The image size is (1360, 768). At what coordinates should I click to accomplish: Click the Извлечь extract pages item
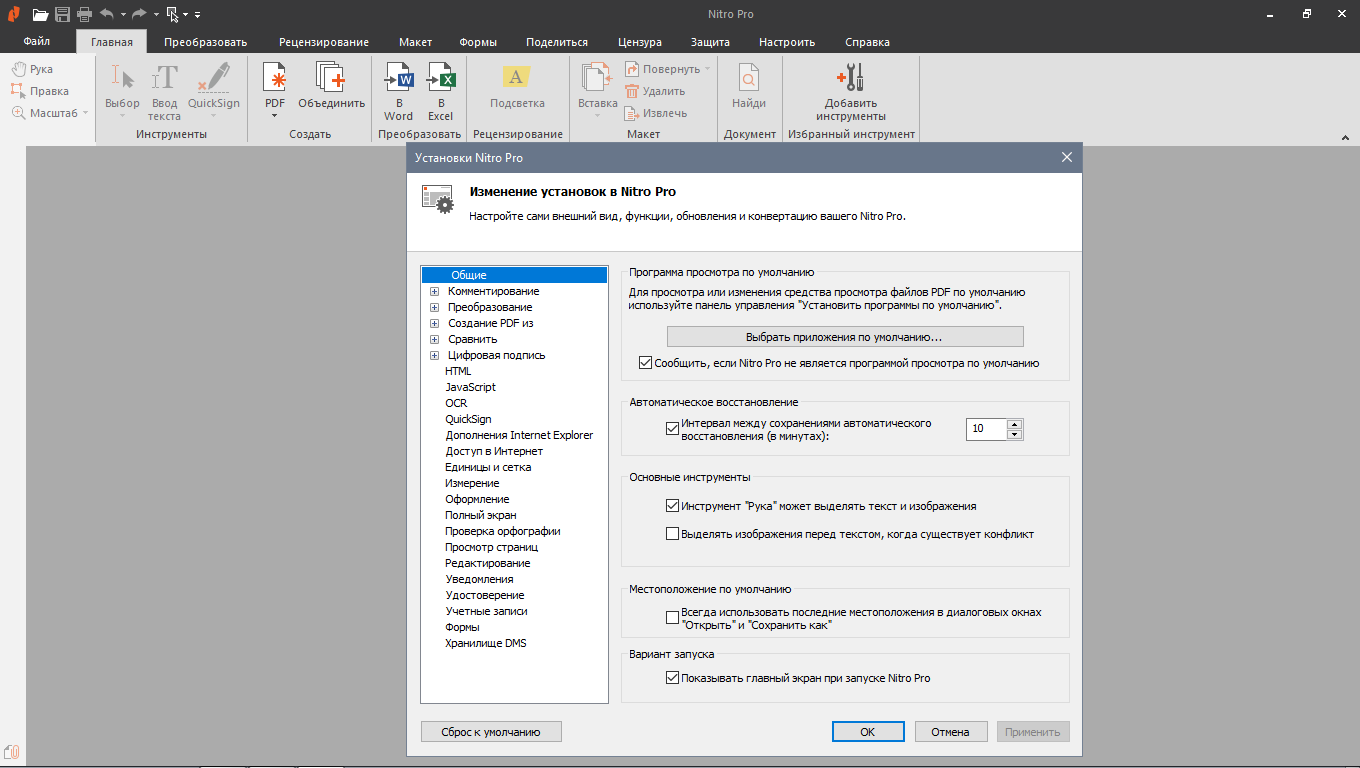[656, 113]
